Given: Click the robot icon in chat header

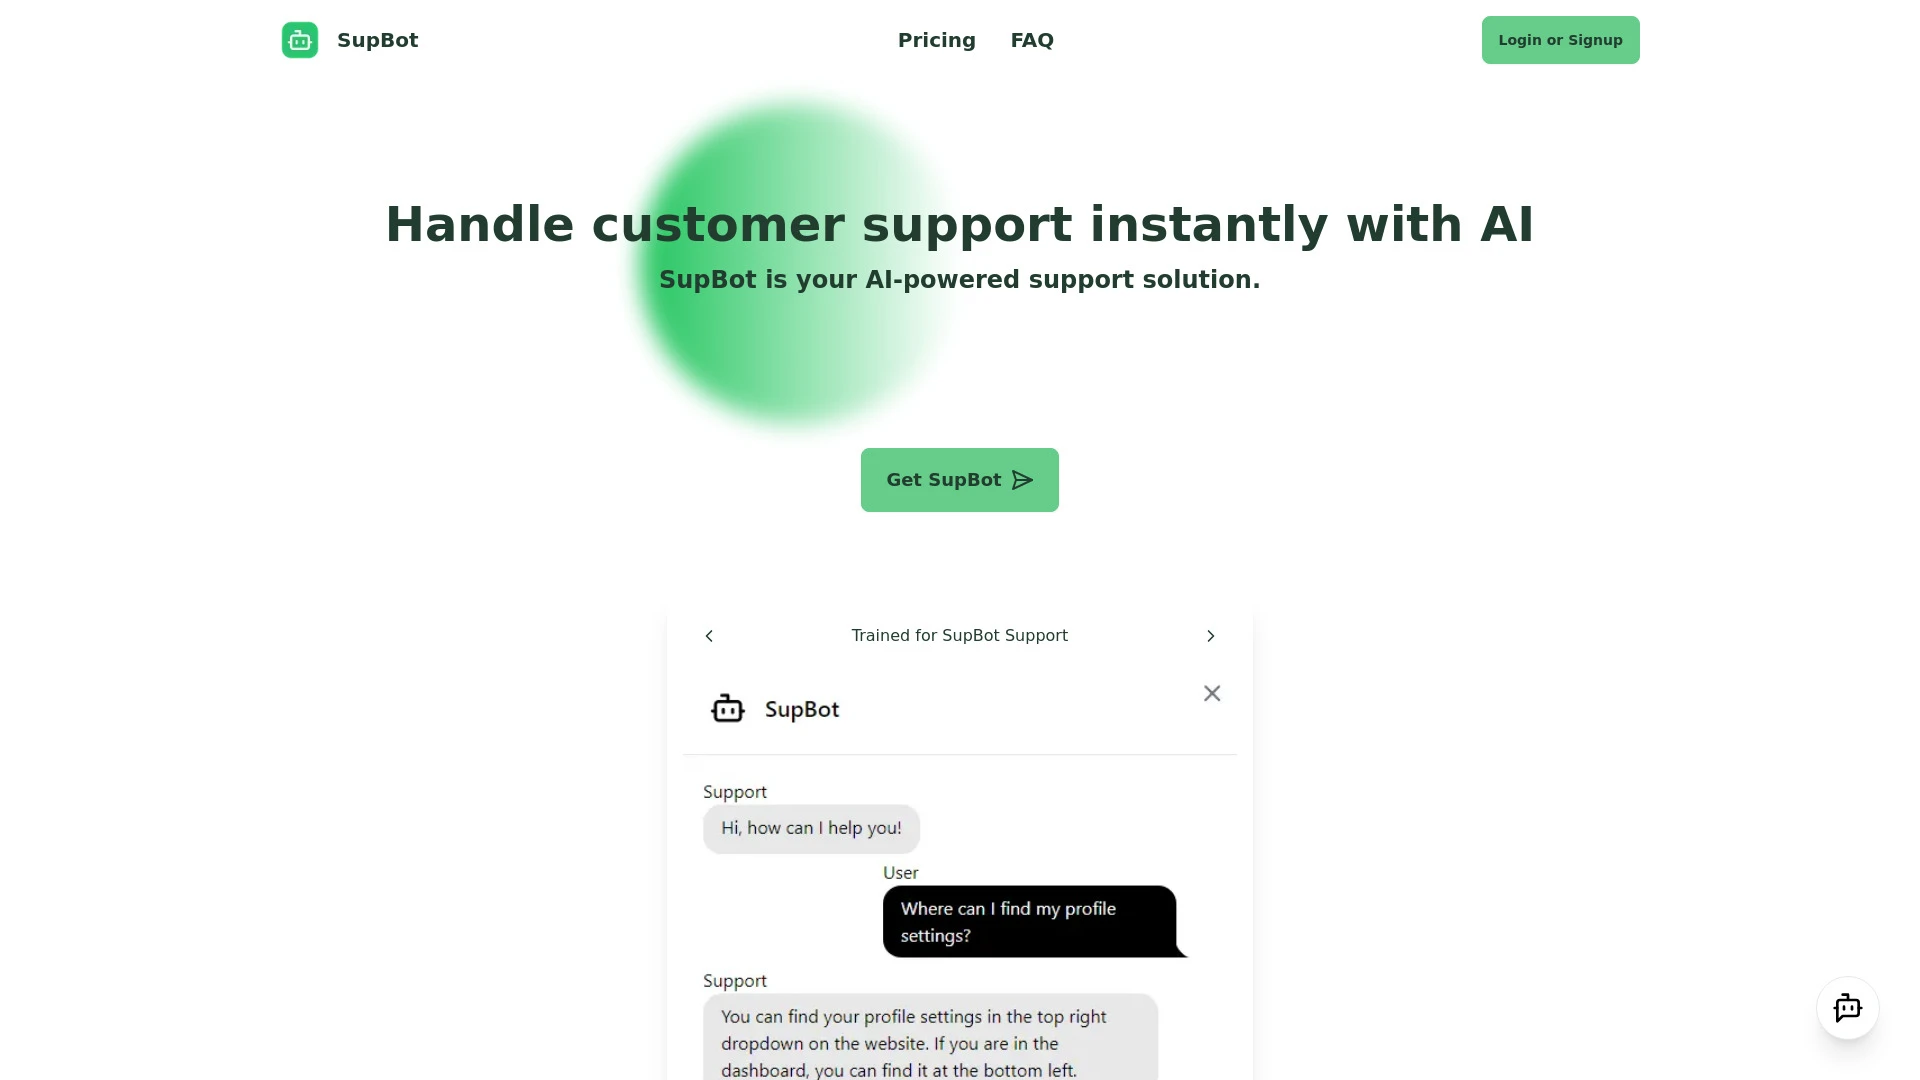Looking at the screenshot, I should [728, 709].
